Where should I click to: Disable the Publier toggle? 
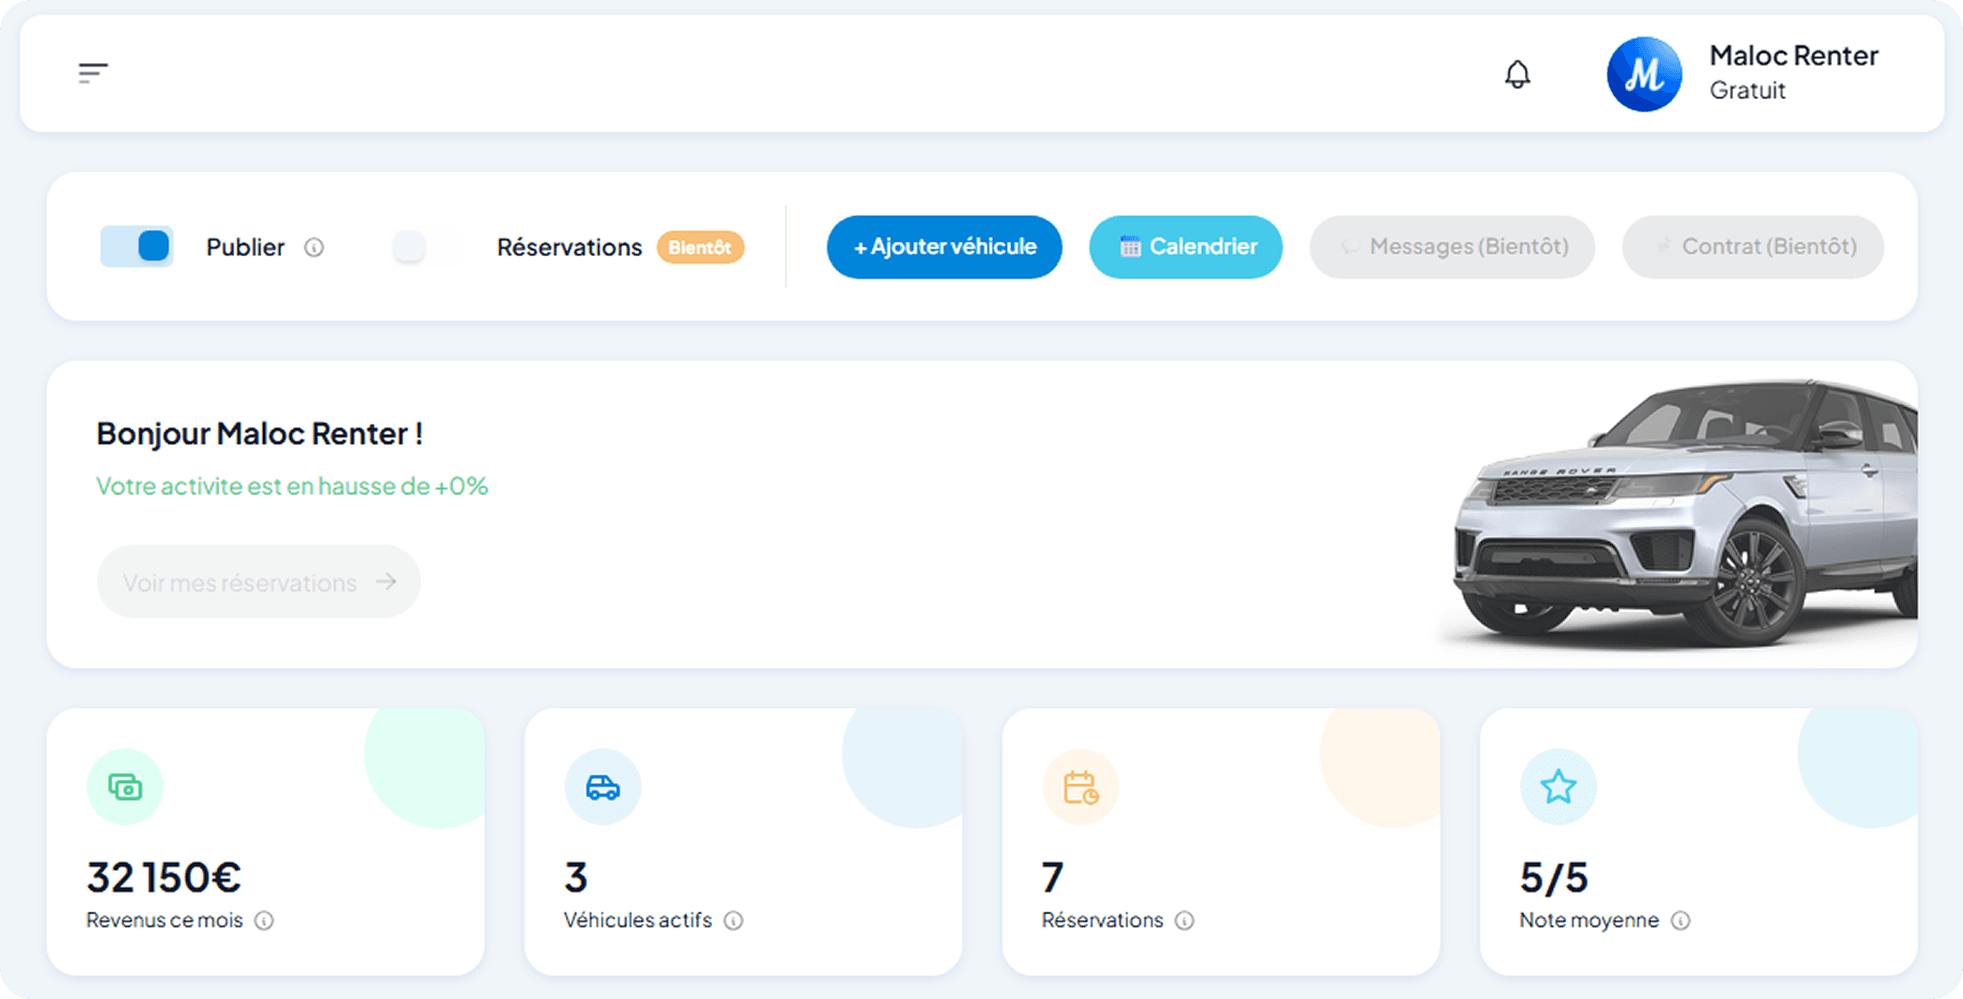click(x=136, y=246)
